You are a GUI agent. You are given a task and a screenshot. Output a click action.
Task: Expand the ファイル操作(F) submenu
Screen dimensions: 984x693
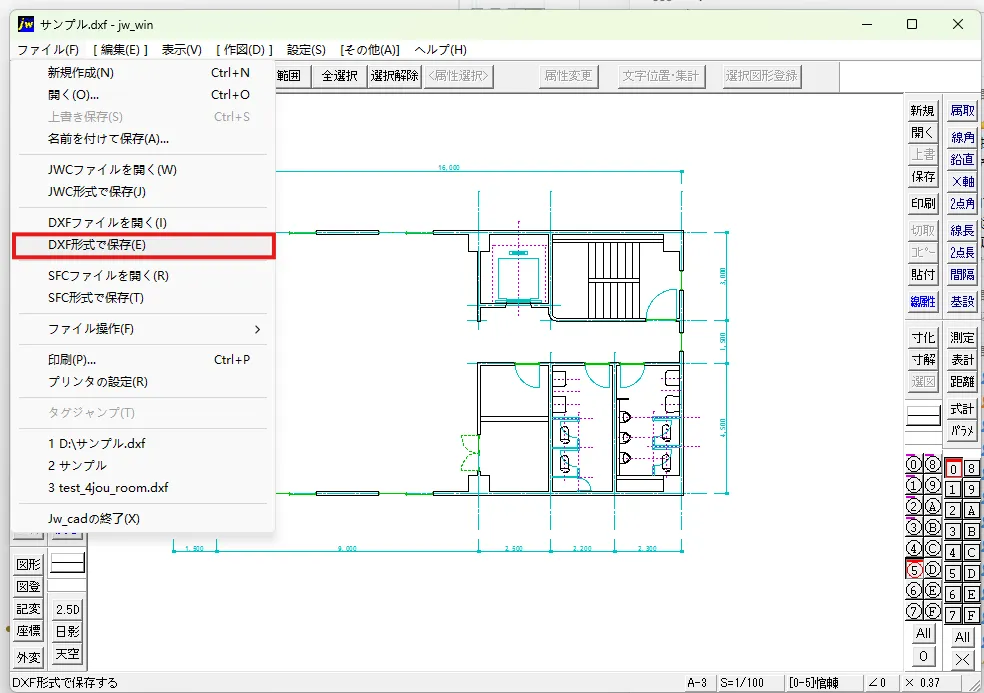point(142,329)
